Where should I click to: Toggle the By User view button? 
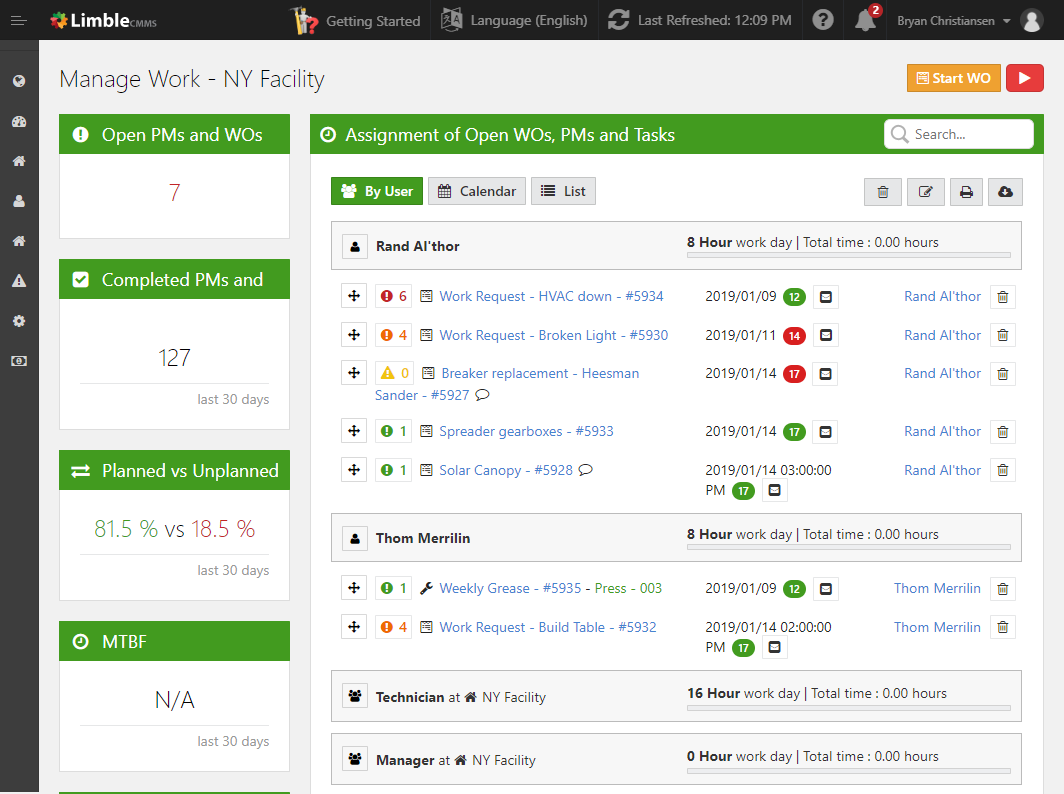pyautogui.click(x=377, y=191)
